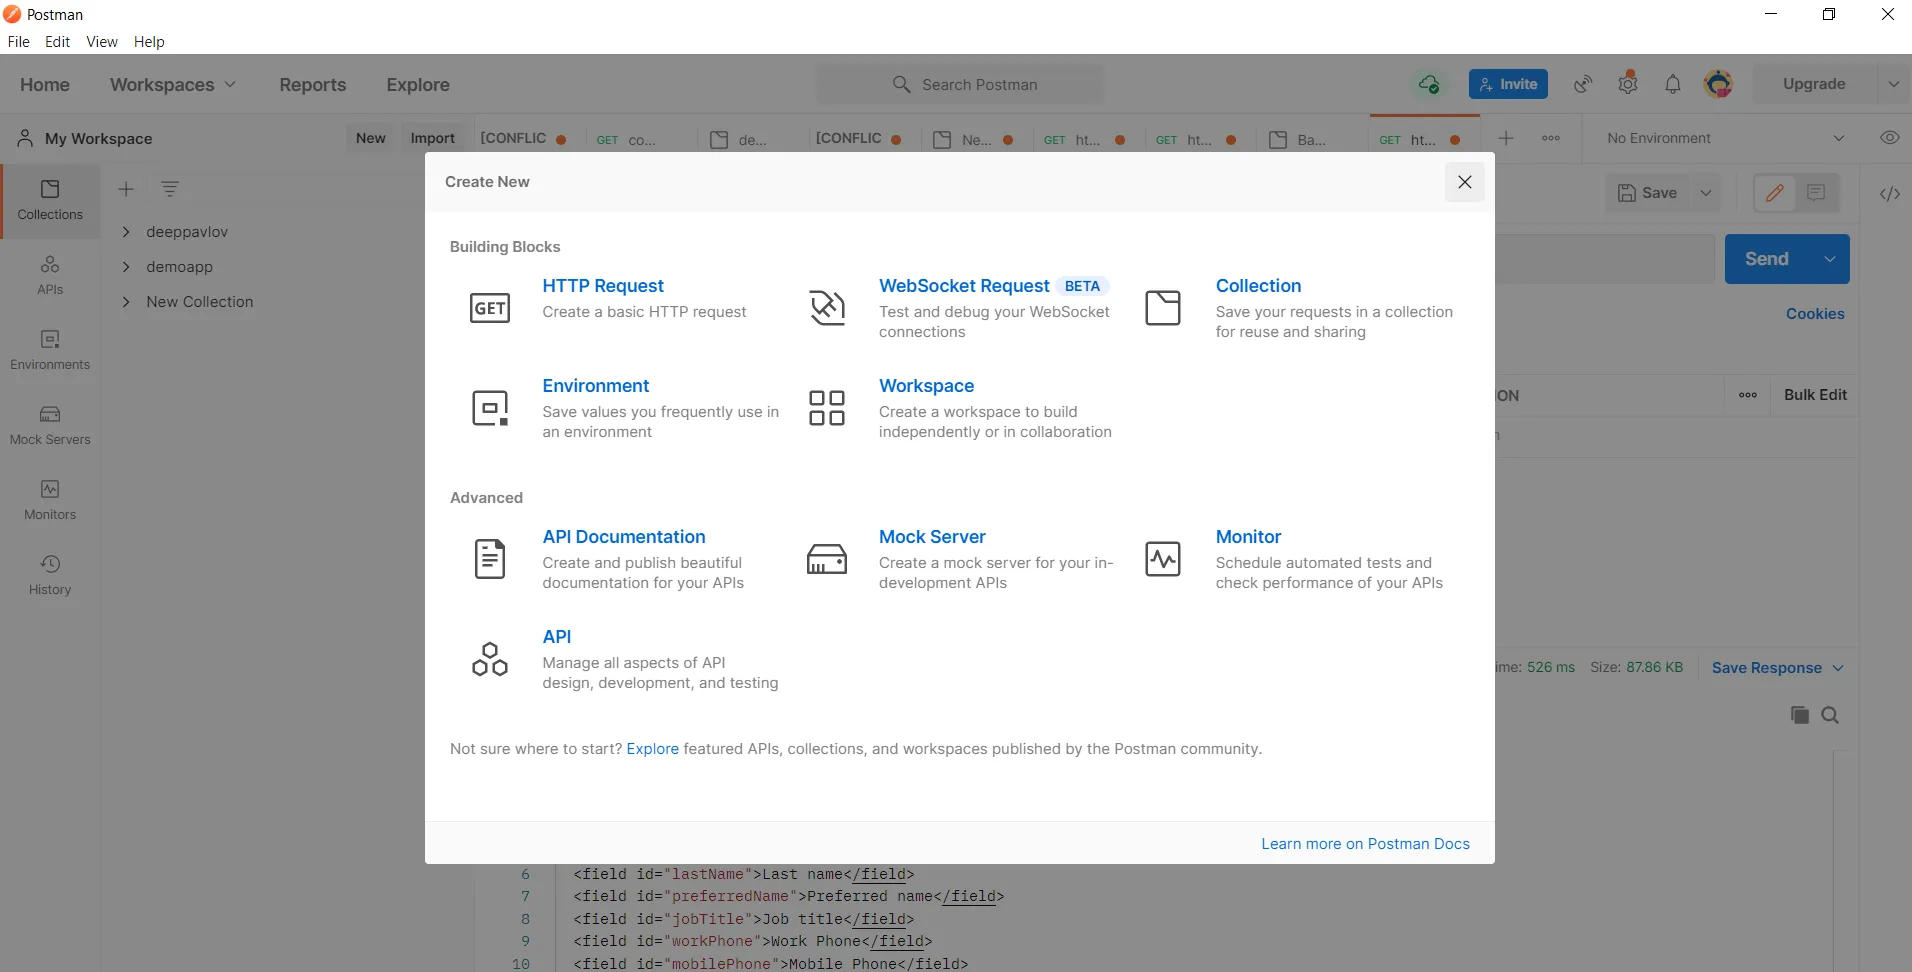Go to the Home tab

(45, 85)
